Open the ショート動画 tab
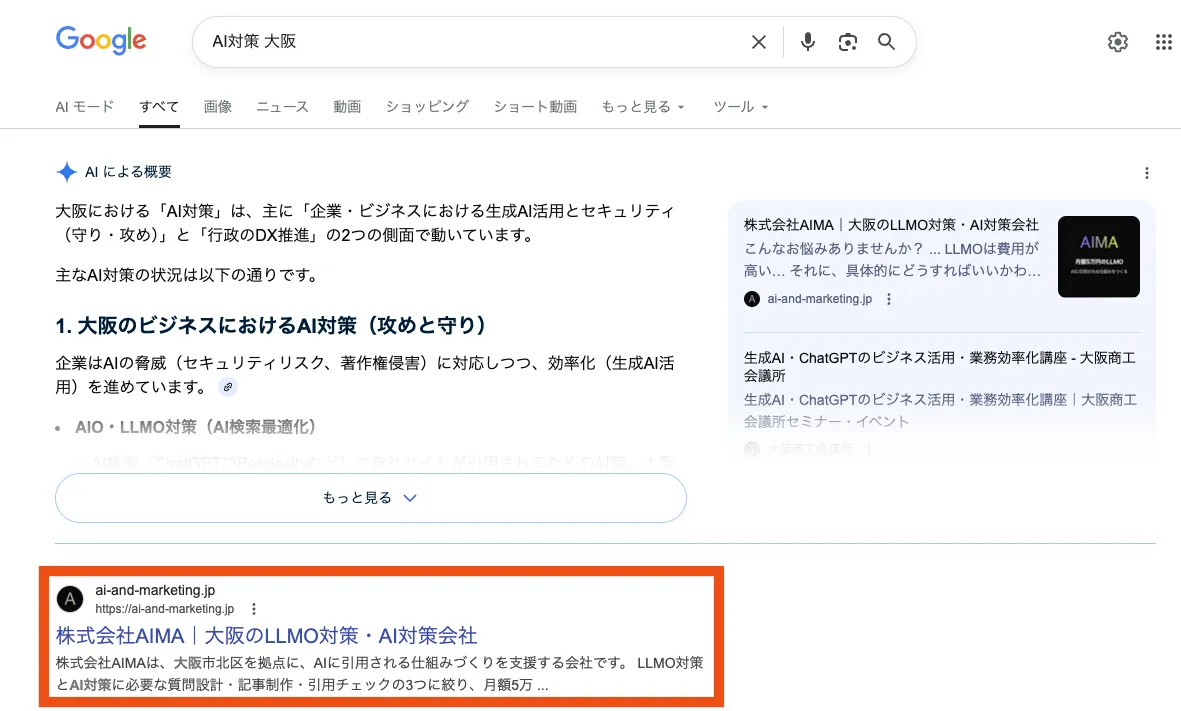This screenshot has height=711, width=1181. point(535,107)
